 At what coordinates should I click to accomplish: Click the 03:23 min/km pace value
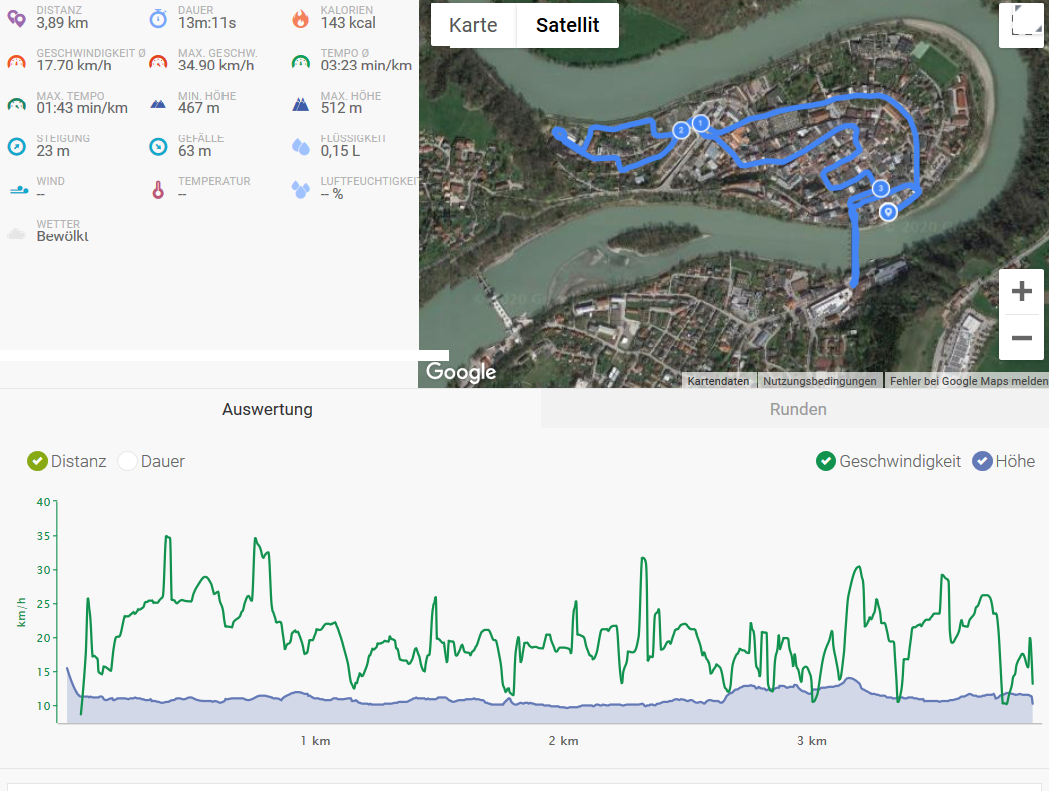(x=366, y=66)
